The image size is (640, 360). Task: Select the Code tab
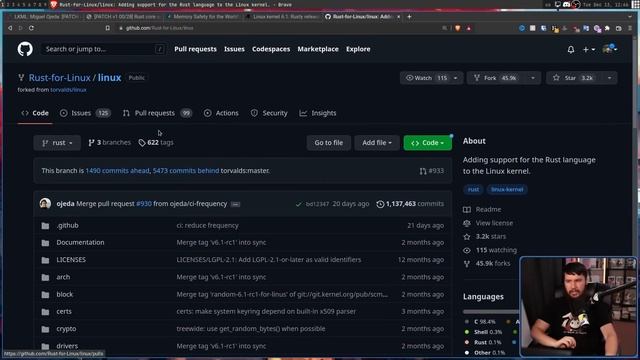tap(35, 113)
